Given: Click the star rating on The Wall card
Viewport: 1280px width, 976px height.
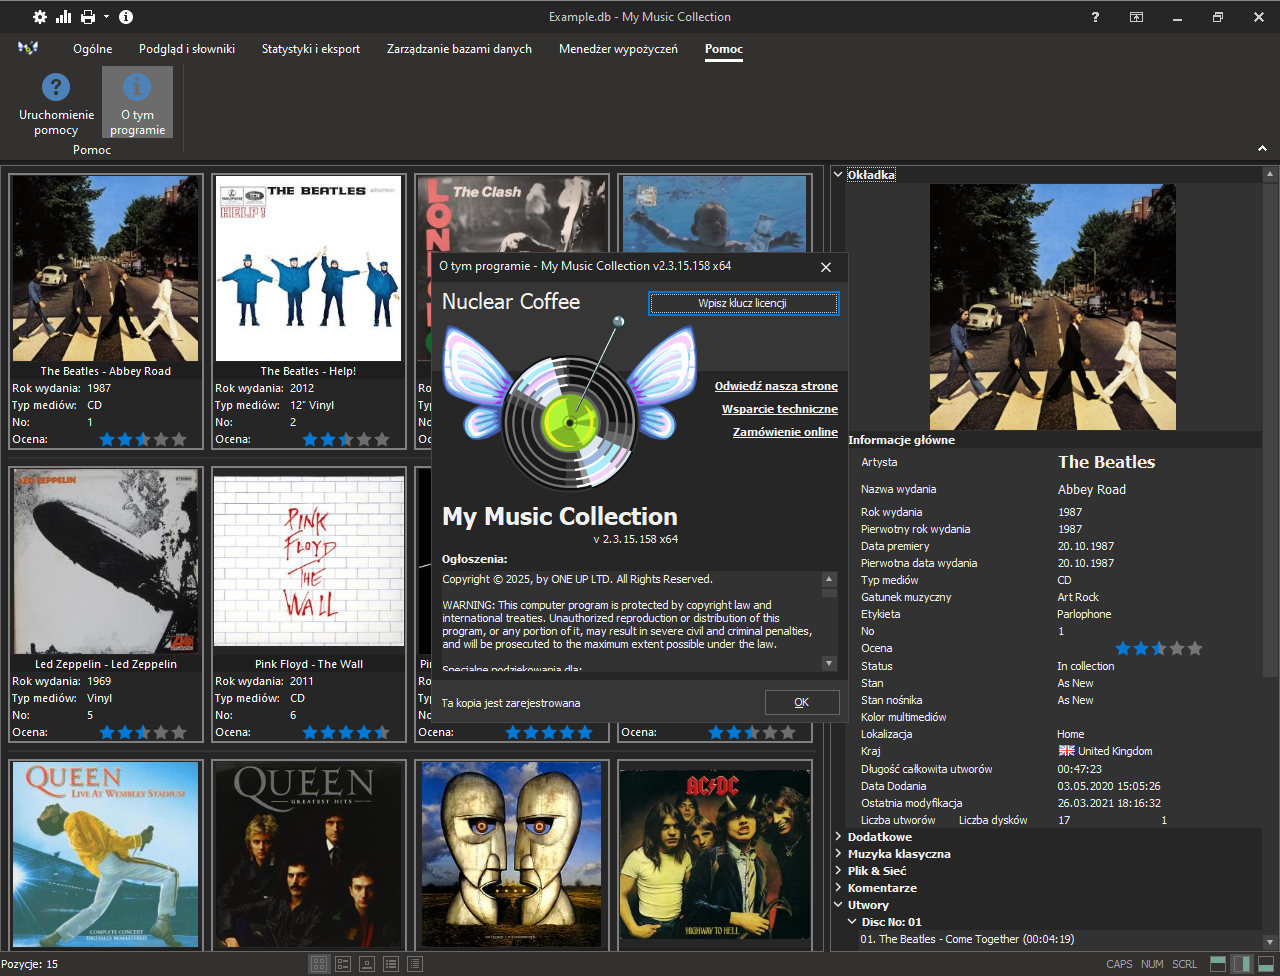Looking at the screenshot, I should [346, 732].
